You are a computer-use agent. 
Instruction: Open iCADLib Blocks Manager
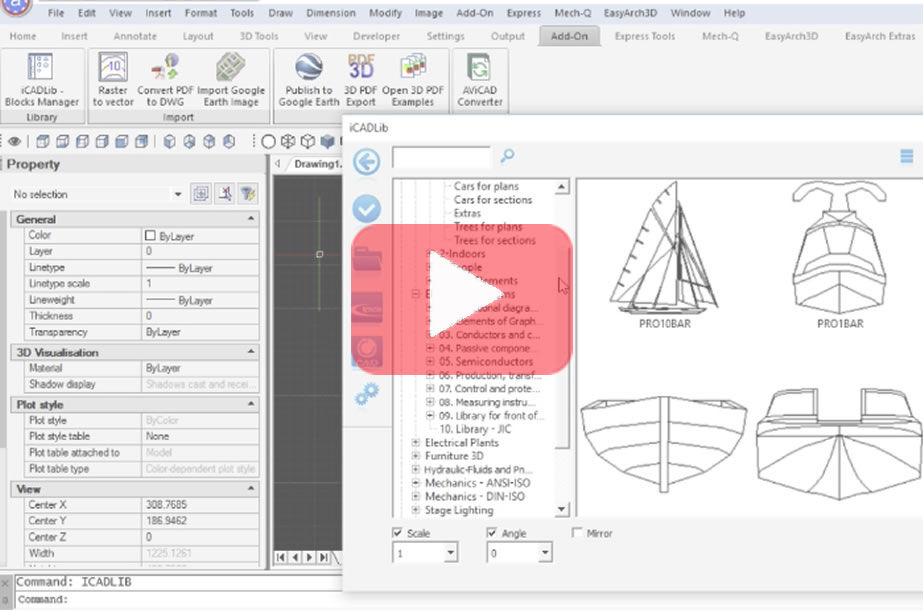[41, 80]
